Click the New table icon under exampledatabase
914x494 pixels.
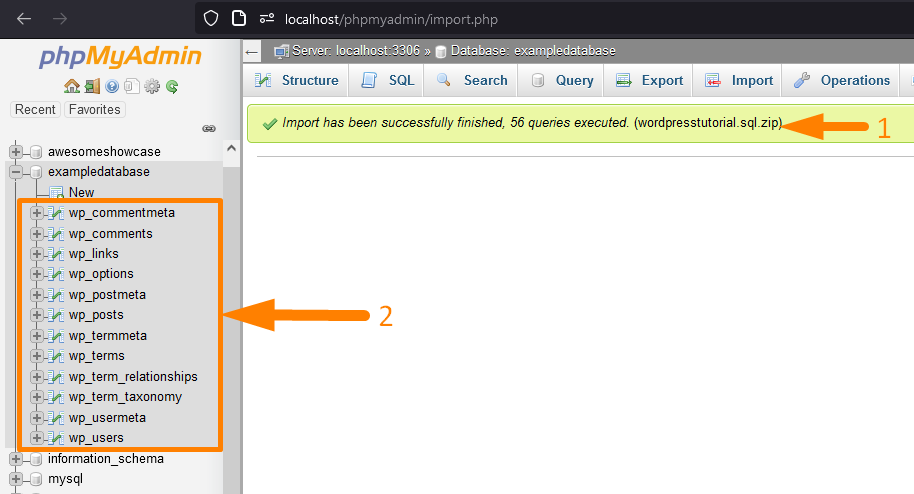(x=57, y=192)
